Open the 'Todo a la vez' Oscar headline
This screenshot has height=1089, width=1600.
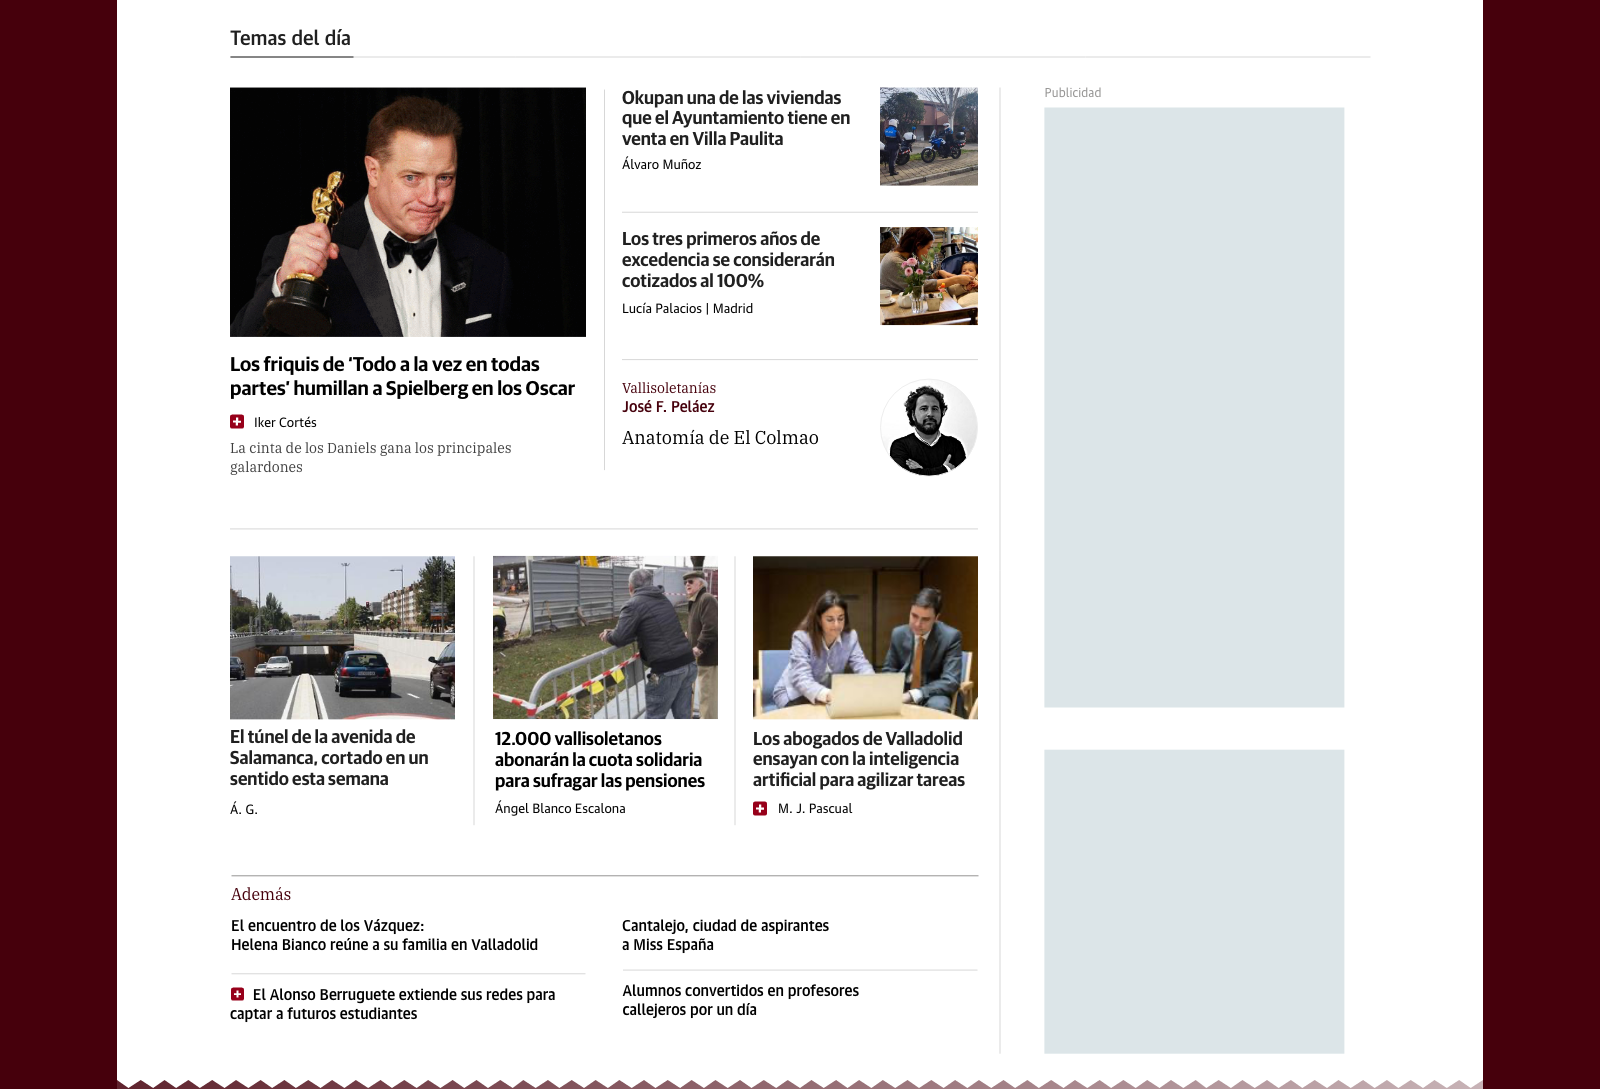point(402,377)
